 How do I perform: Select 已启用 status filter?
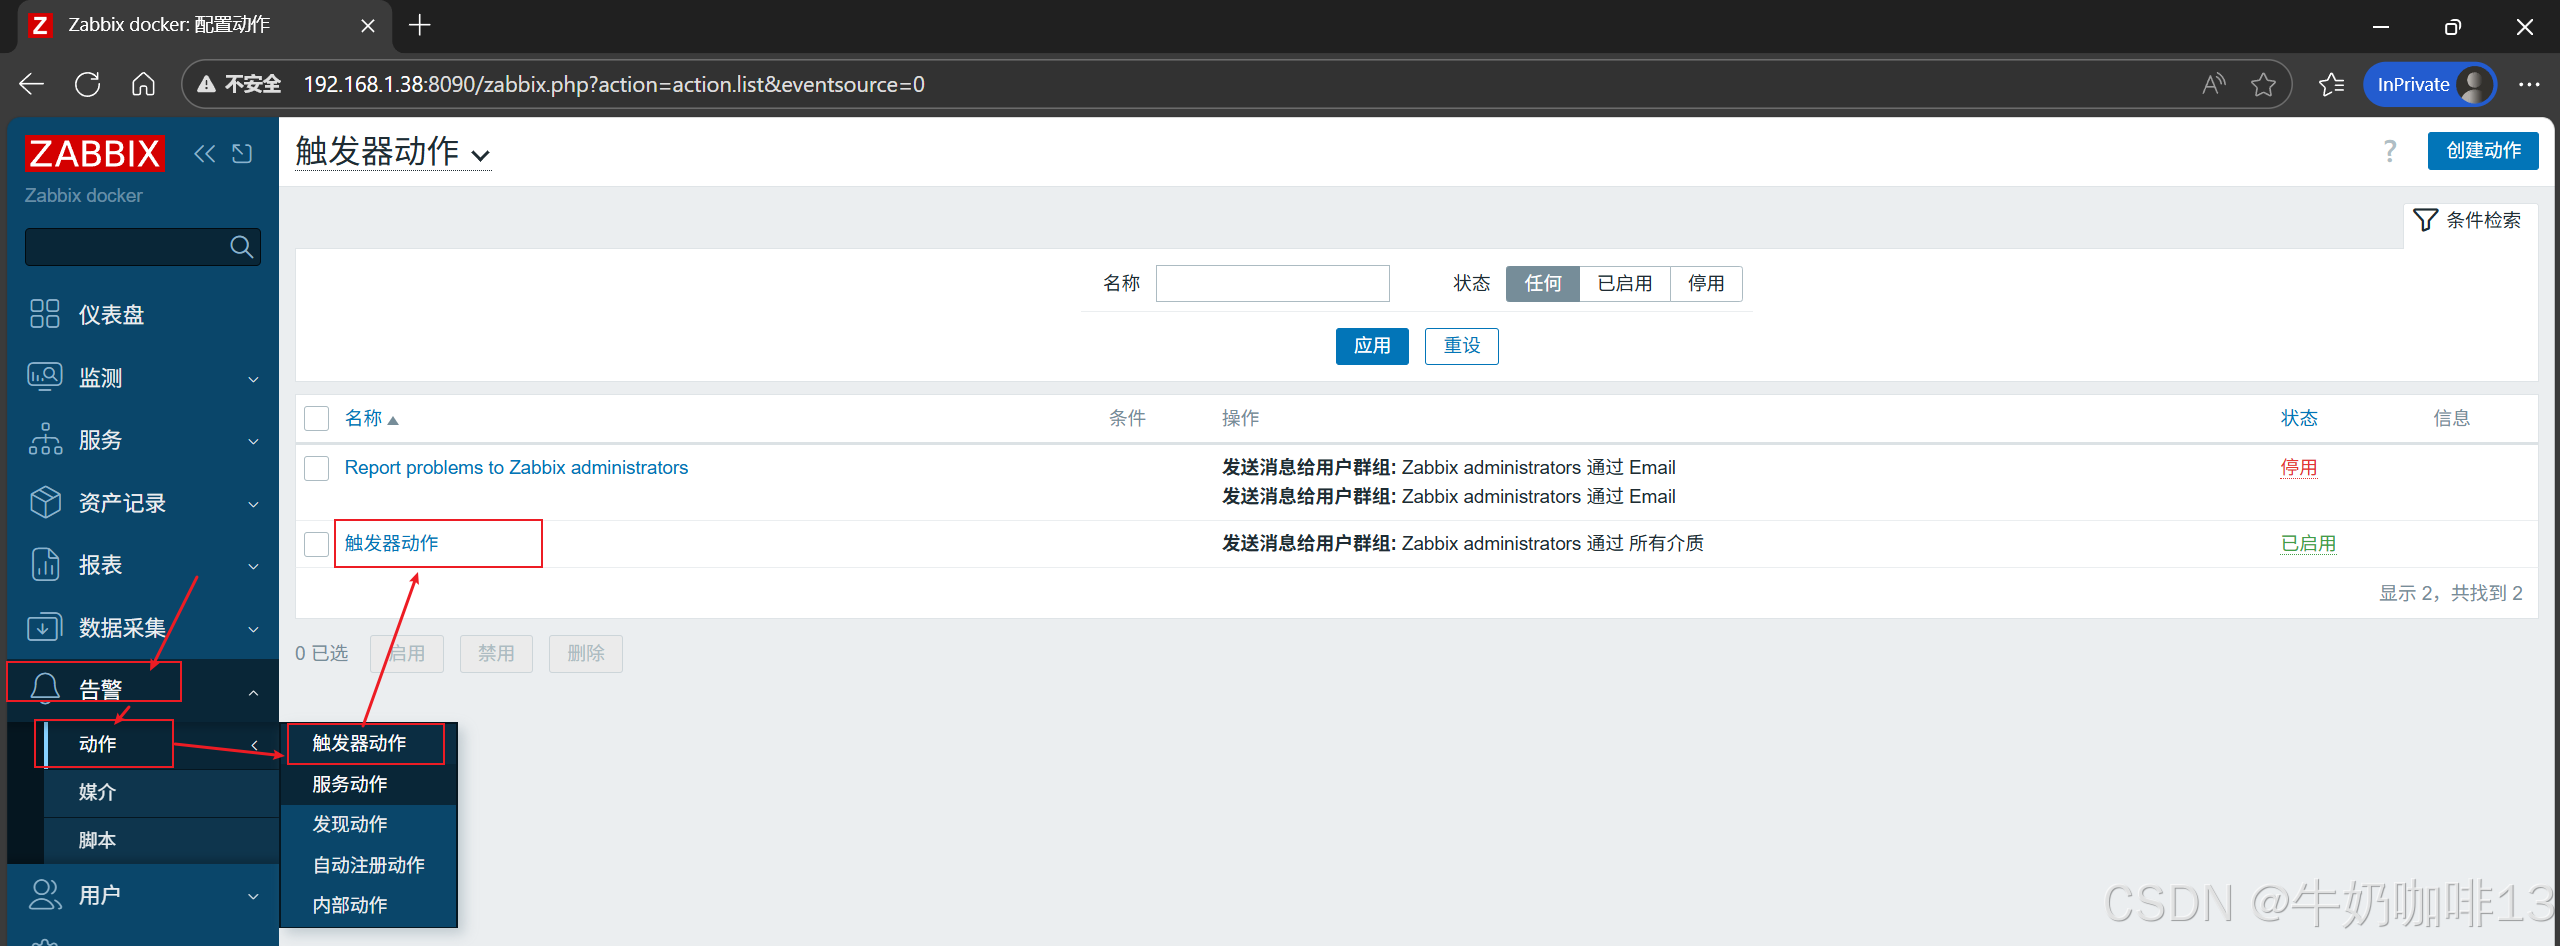(x=1625, y=284)
